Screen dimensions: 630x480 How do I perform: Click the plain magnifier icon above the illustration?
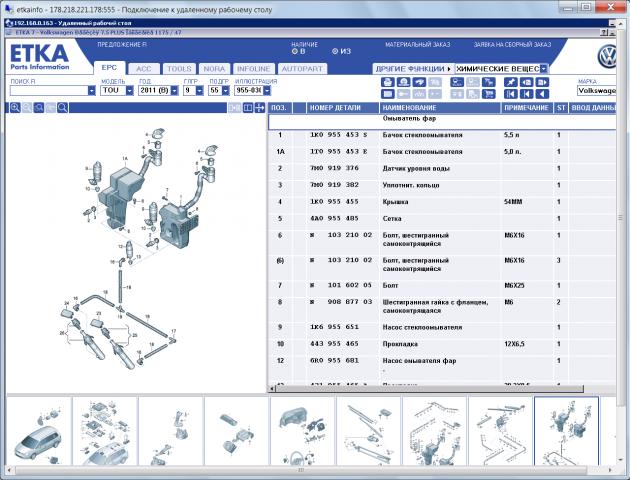[62, 108]
